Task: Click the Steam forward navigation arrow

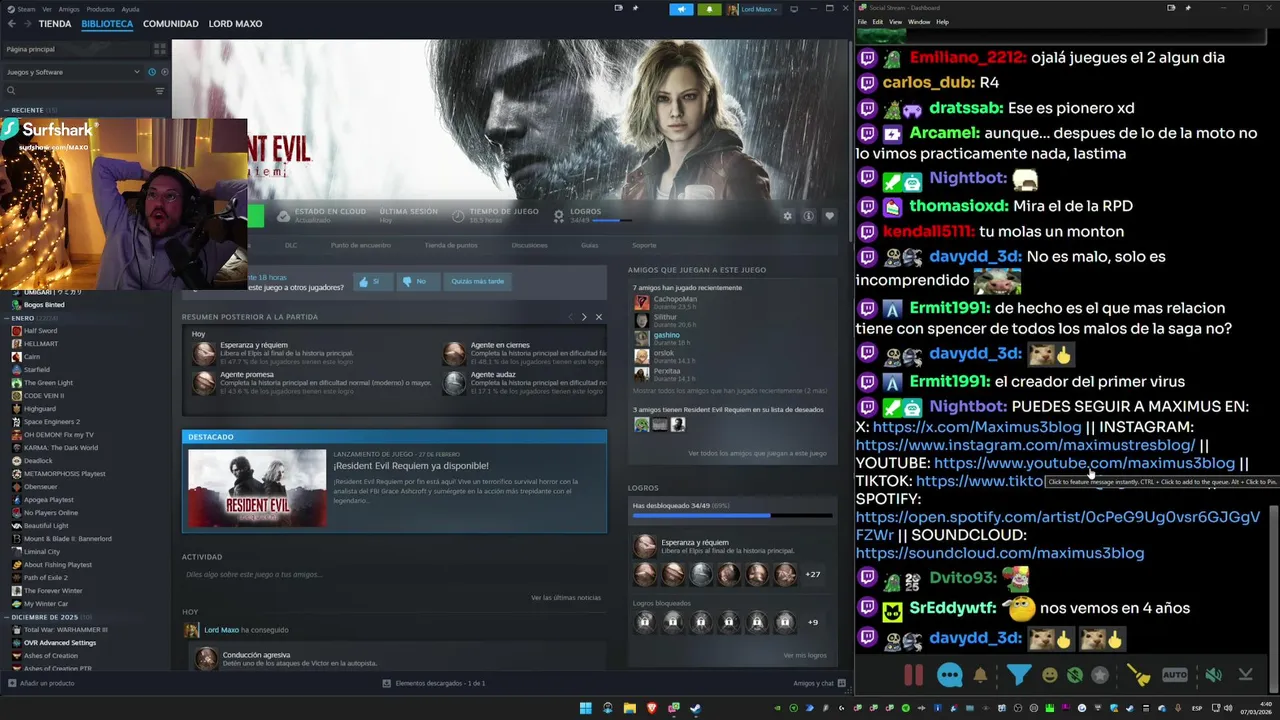Action: tap(26, 23)
